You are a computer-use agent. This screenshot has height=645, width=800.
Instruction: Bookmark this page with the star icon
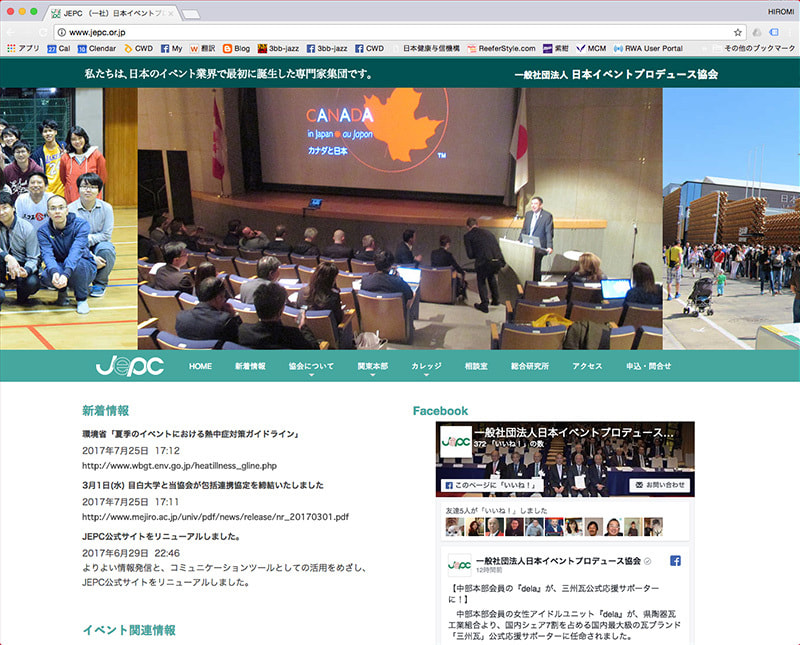point(738,32)
